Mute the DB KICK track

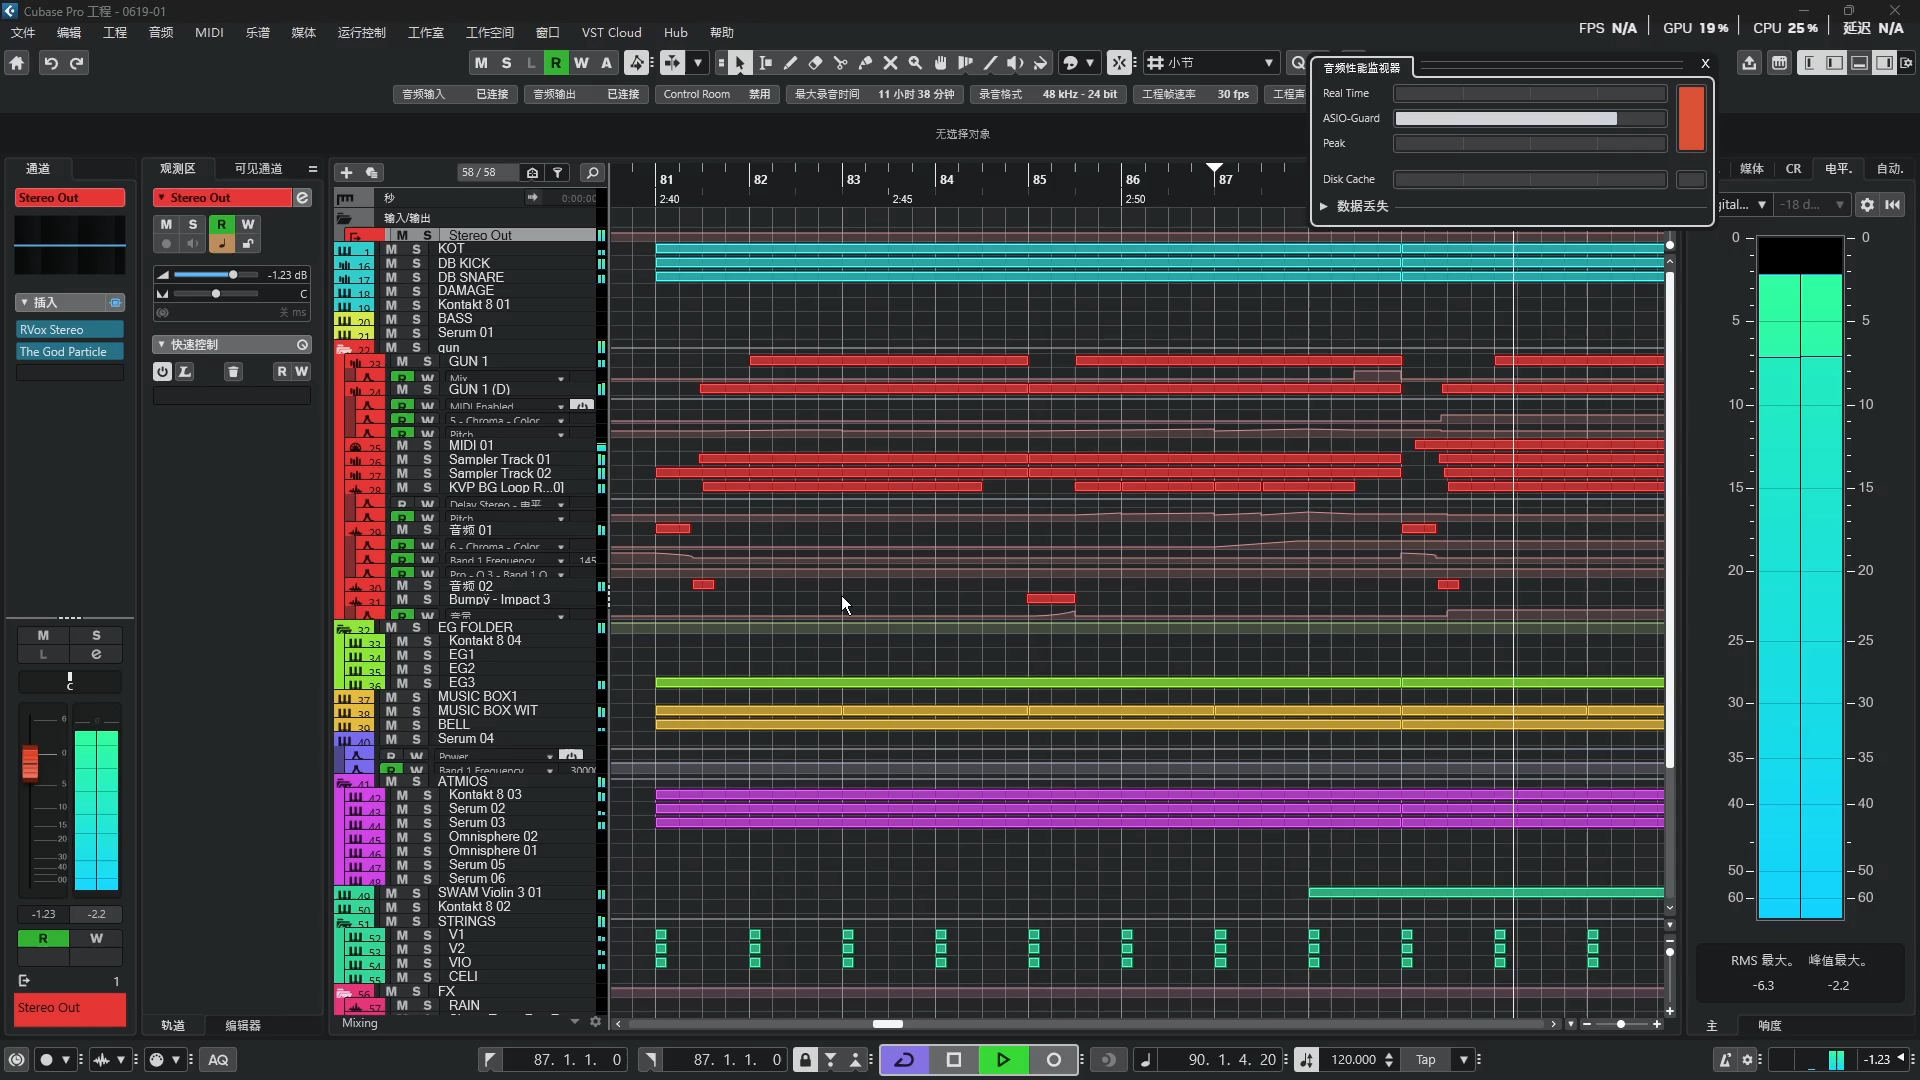(x=391, y=263)
